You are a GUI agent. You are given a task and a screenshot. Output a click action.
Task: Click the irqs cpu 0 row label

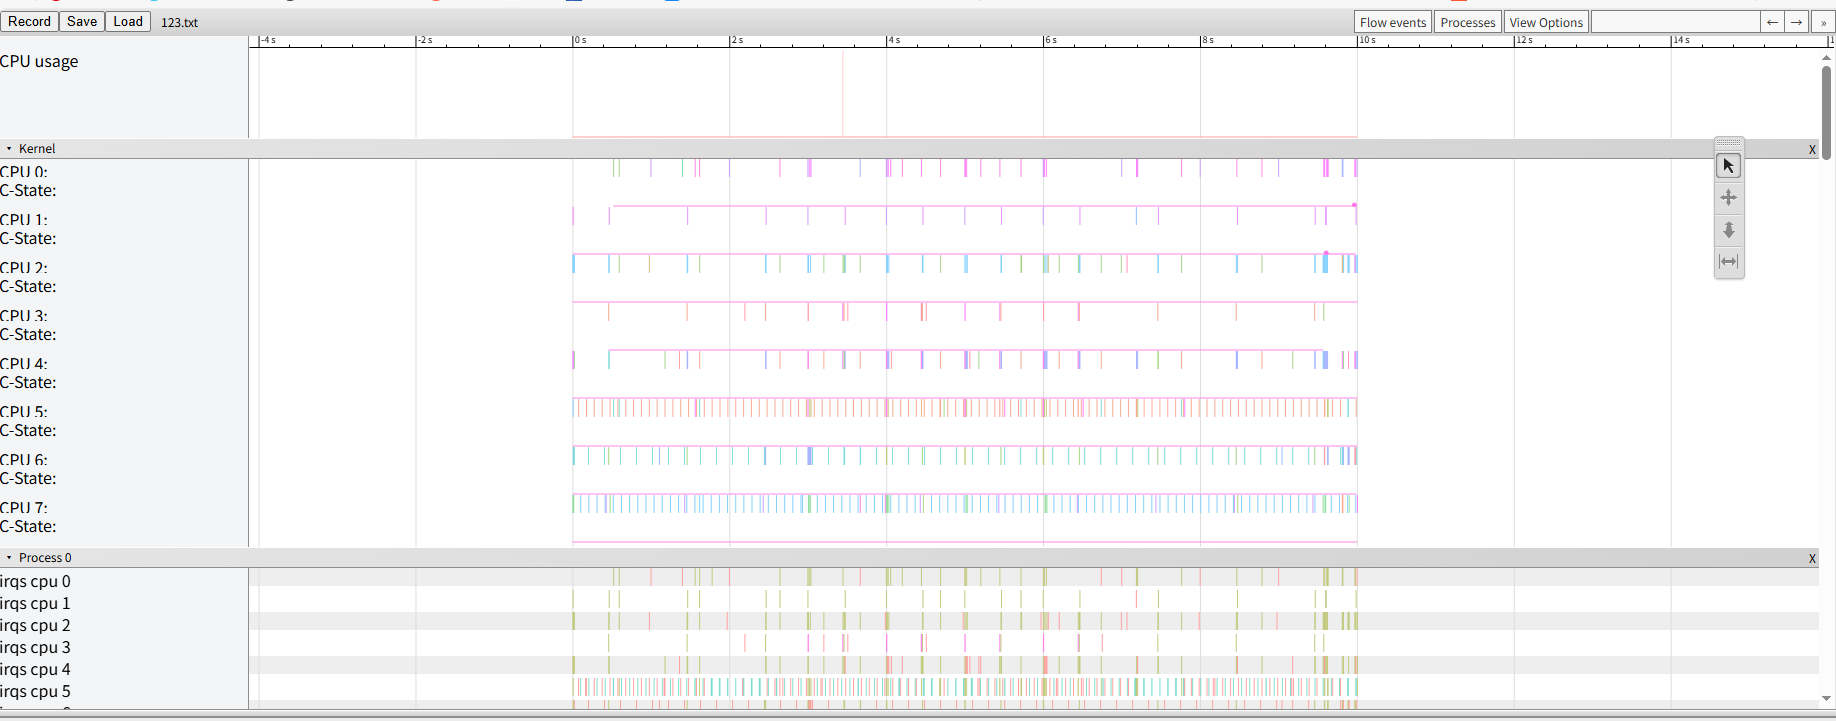point(35,581)
